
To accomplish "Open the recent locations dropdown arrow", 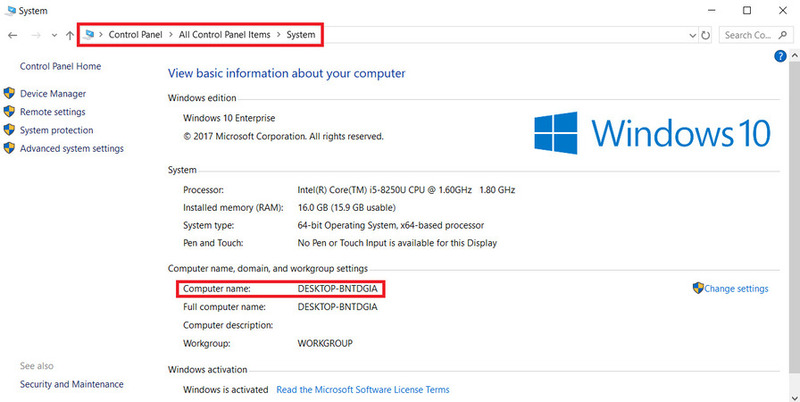I will 52,35.
